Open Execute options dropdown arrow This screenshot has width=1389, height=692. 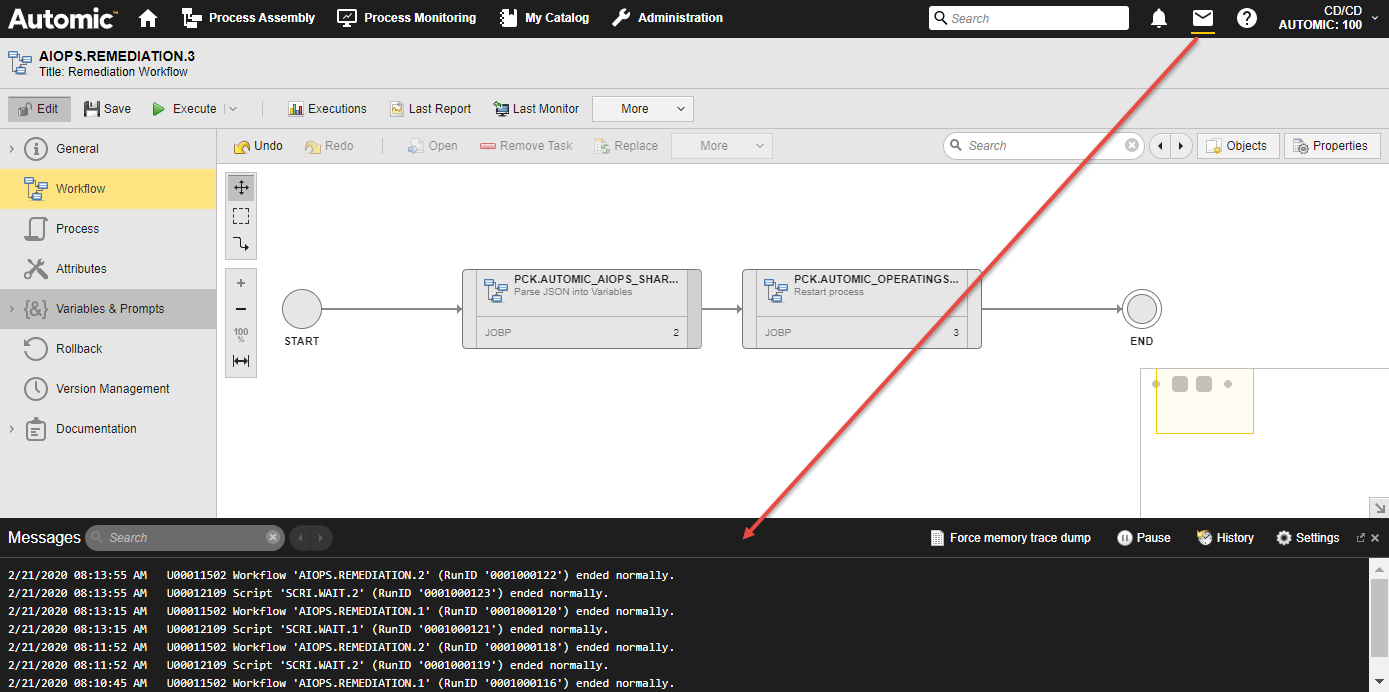(x=232, y=109)
